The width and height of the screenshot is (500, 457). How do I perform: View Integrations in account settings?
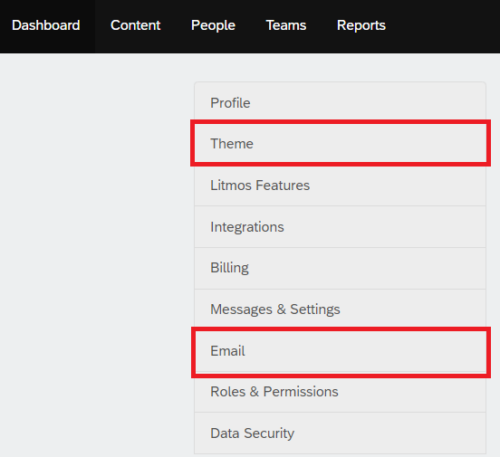coord(340,227)
